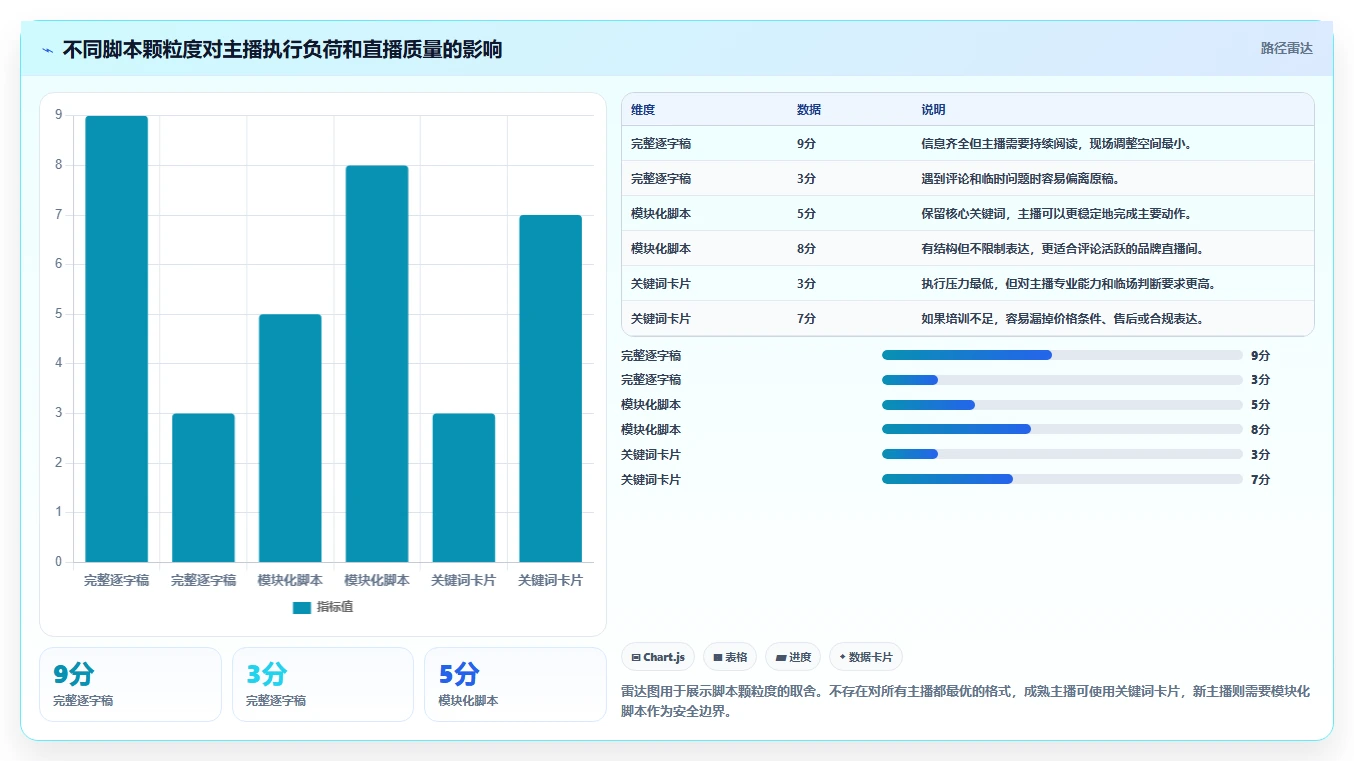Click the 7分 cell in the table

pyautogui.click(x=806, y=319)
